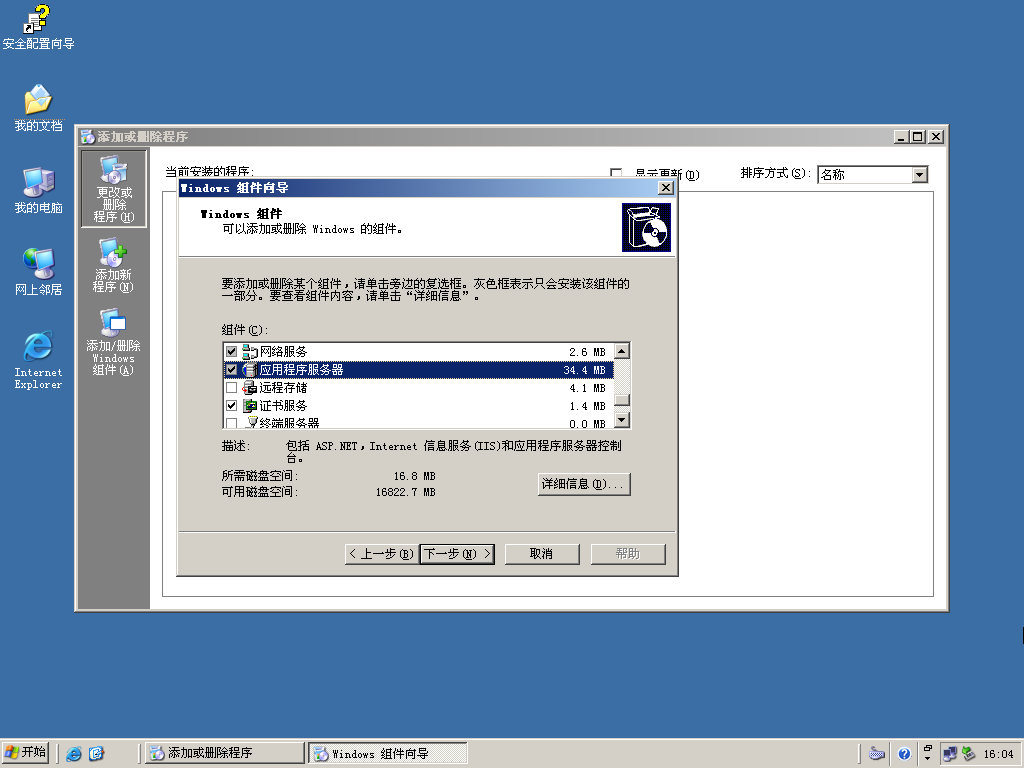Click the network connection tray icon
Image resolution: width=1024 pixels, height=768 pixels.
pos(950,754)
